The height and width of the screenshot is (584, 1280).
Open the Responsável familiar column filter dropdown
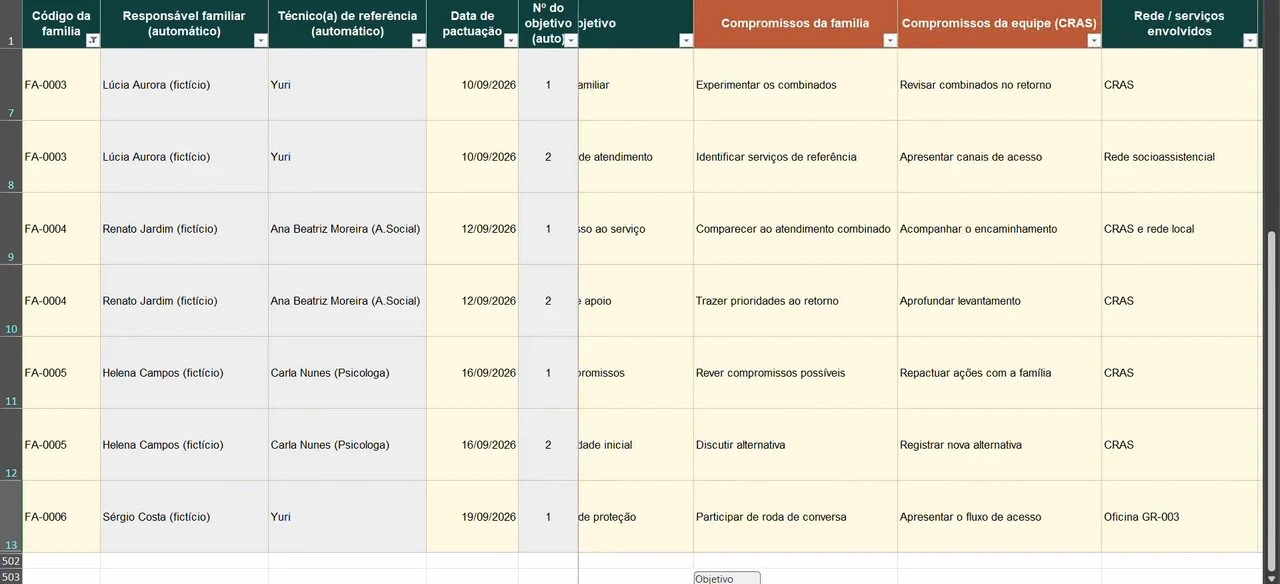tap(261, 41)
